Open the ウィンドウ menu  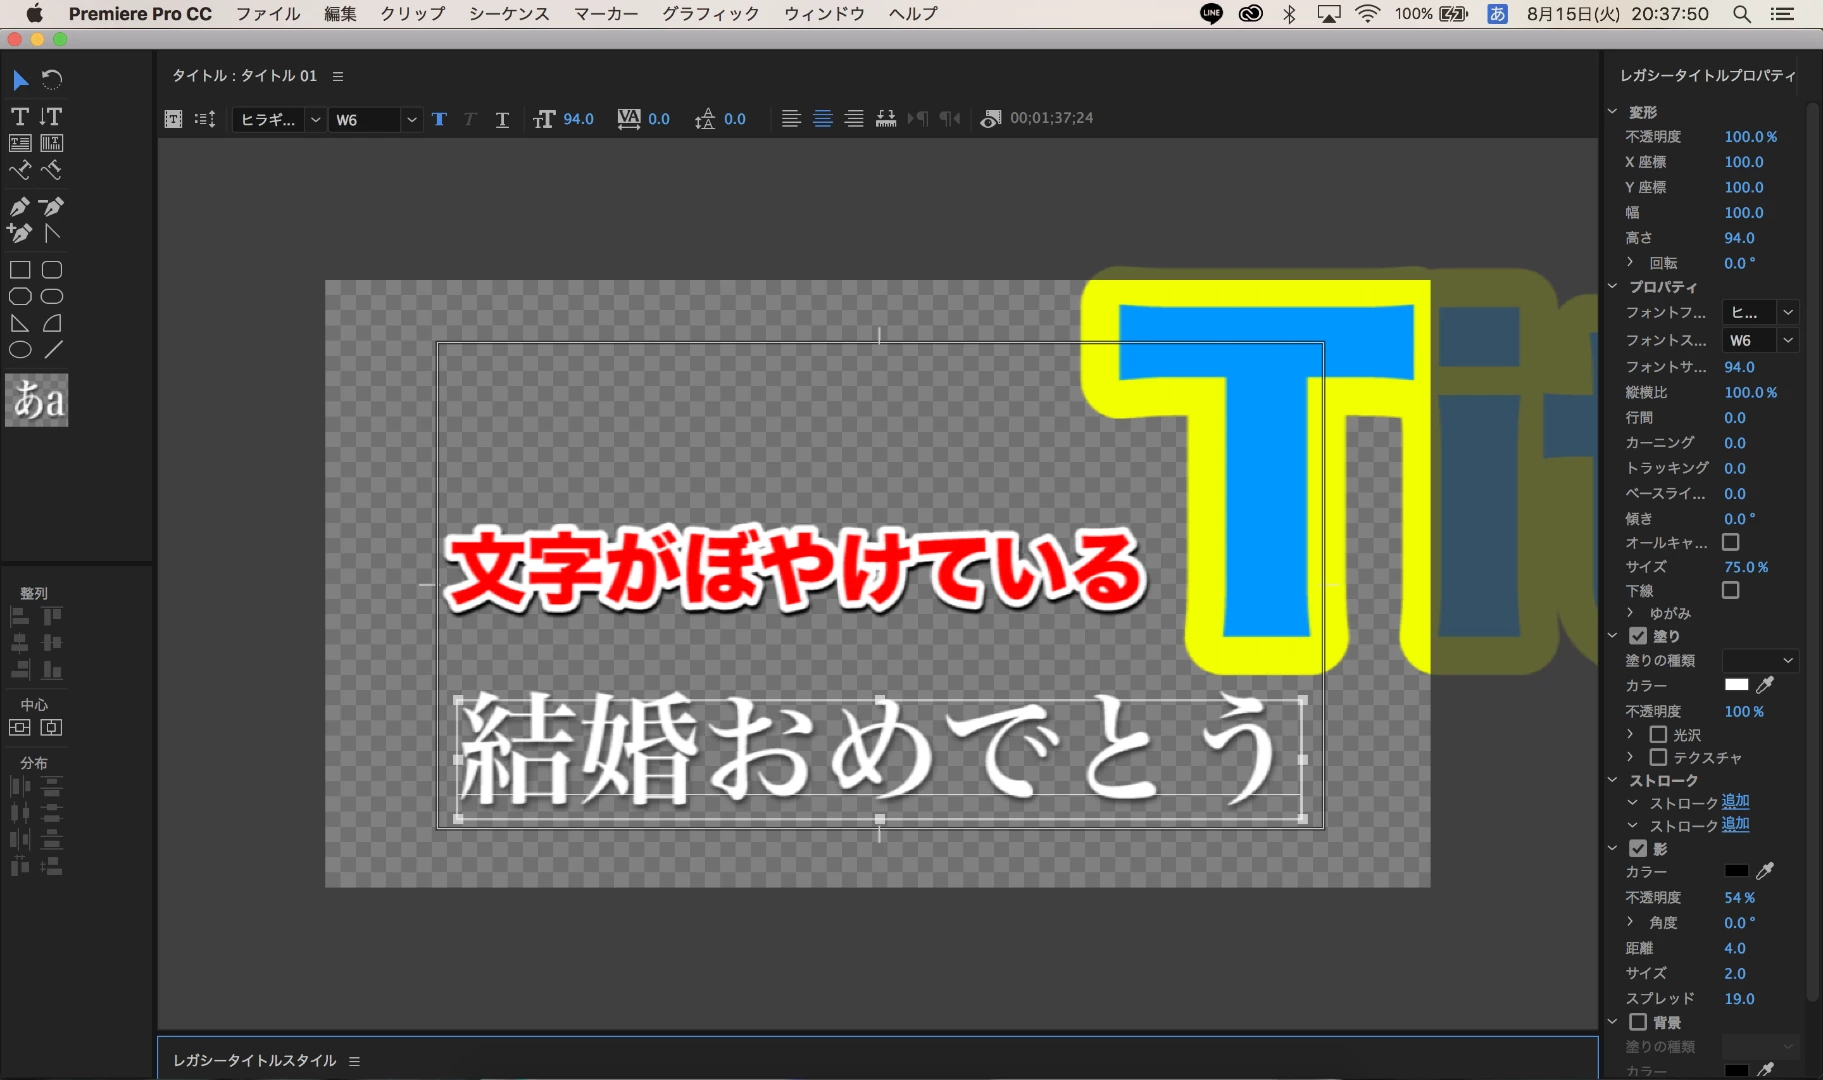(824, 14)
